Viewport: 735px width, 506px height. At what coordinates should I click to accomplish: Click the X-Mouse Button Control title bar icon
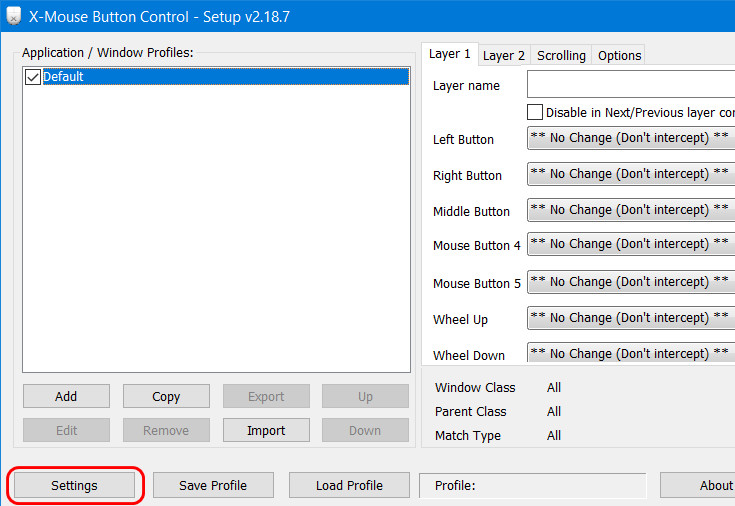point(14,16)
